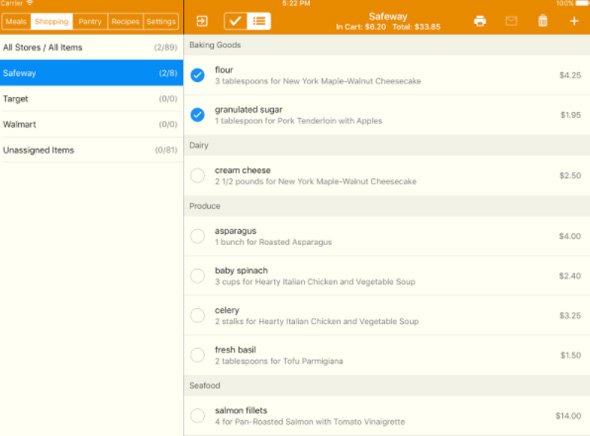Print the Safeway shopping list
This screenshot has height=436, width=590.
point(480,21)
